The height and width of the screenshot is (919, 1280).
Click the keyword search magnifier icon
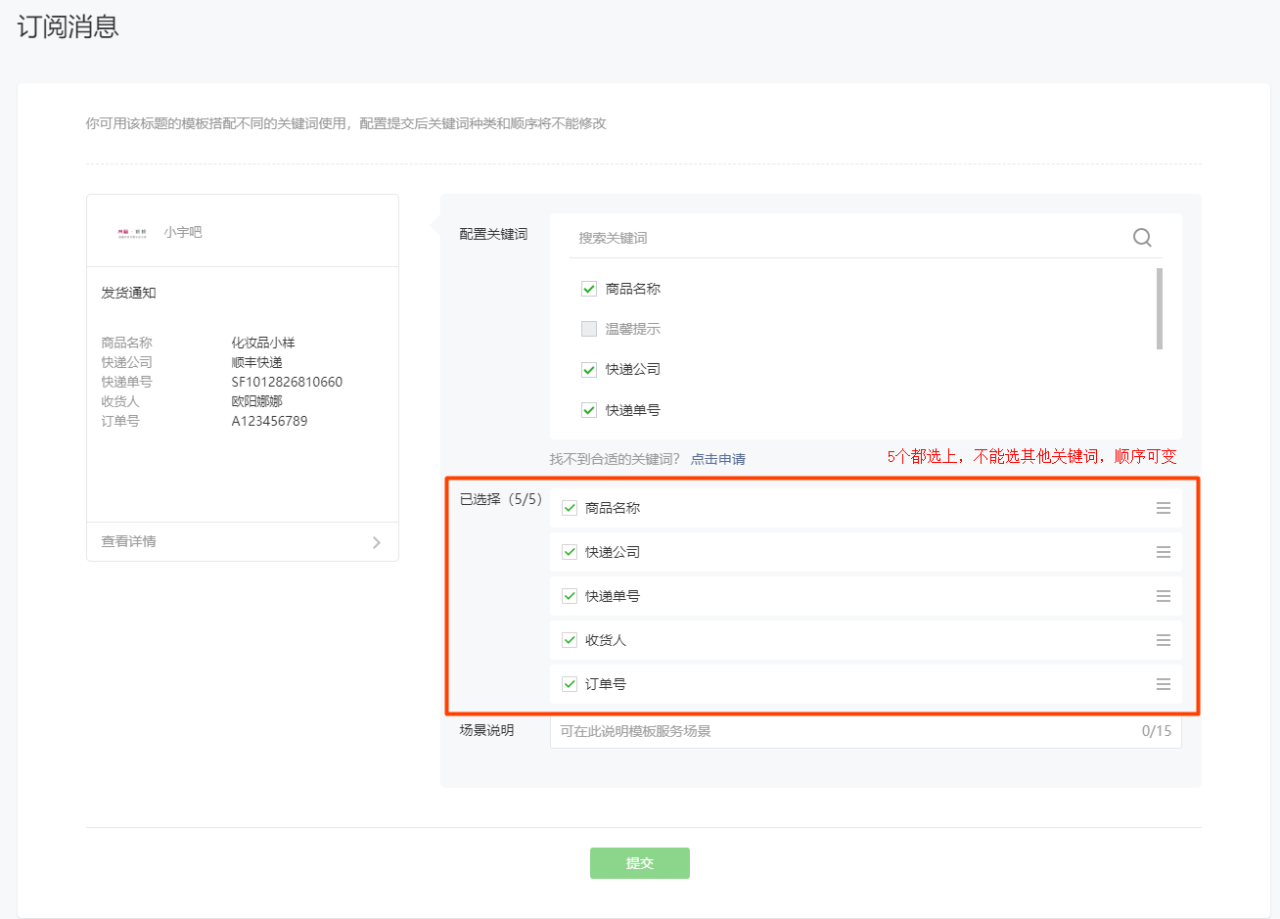(x=1142, y=238)
